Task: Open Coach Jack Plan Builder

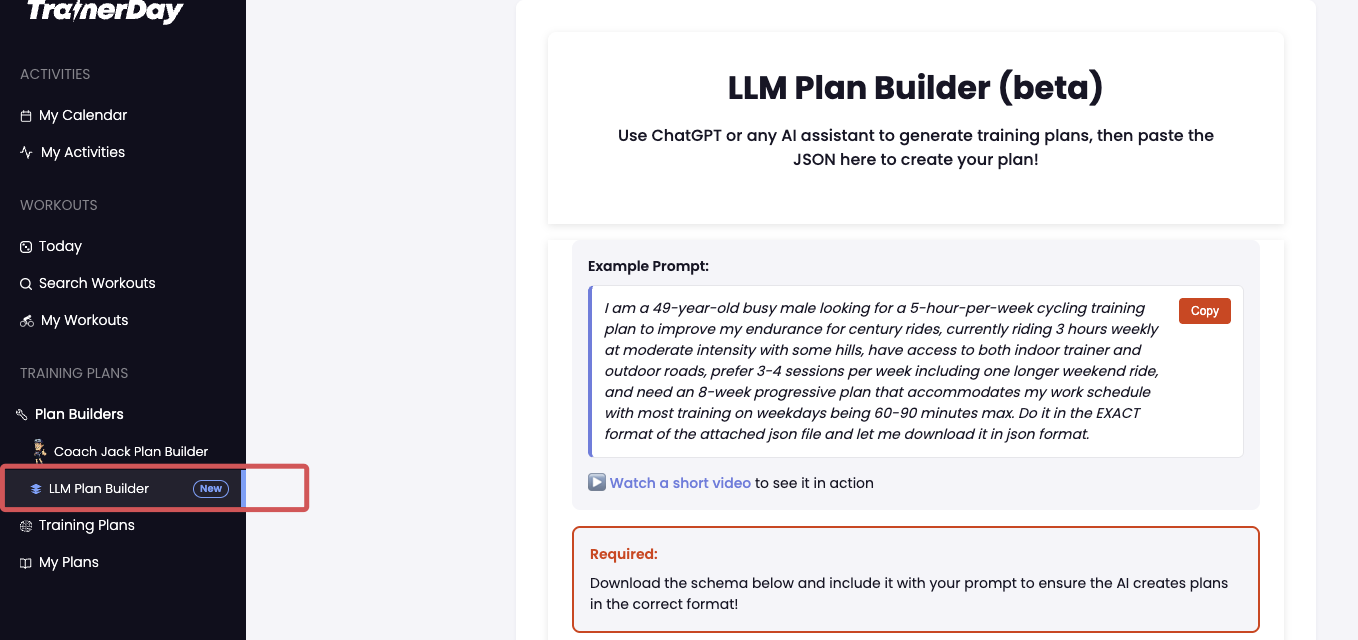Action: (131, 452)
